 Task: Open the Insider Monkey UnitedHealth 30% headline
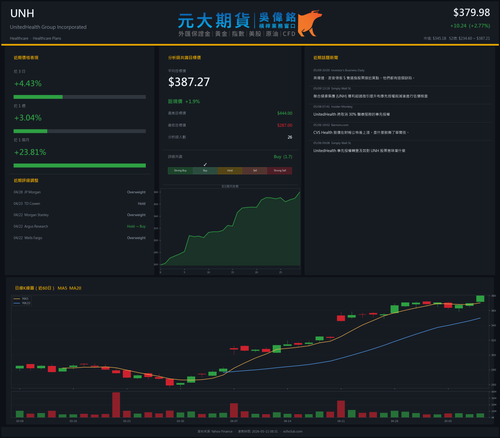351,114
